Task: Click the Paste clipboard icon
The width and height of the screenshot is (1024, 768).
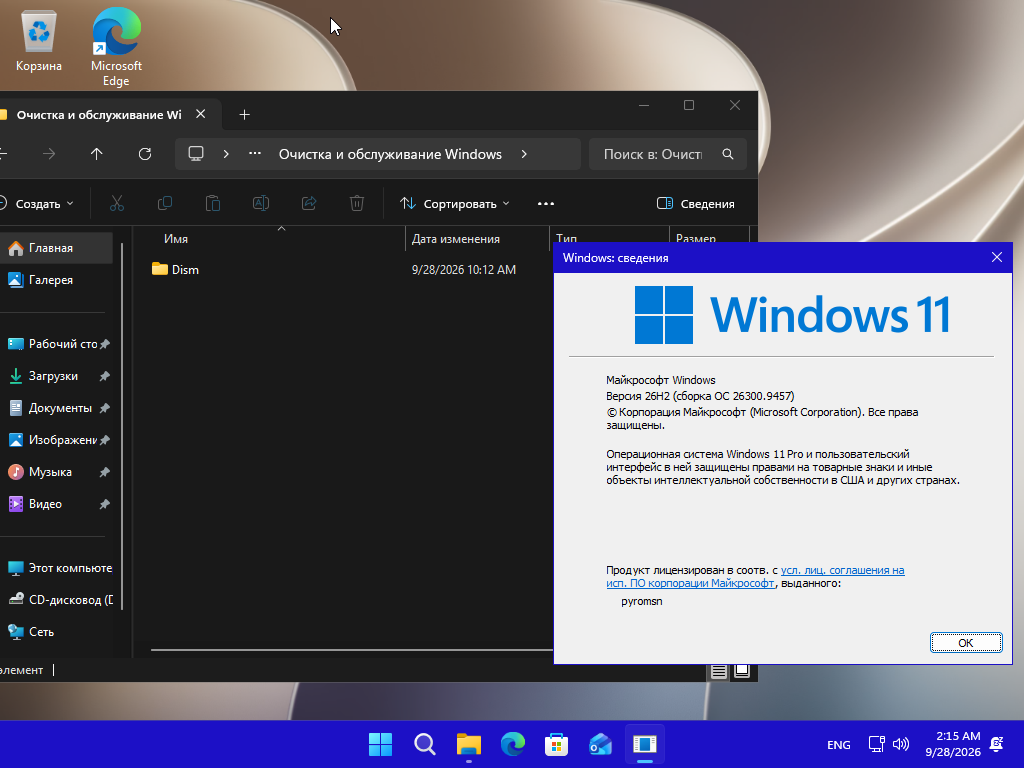Action: [x=213, y=204]
